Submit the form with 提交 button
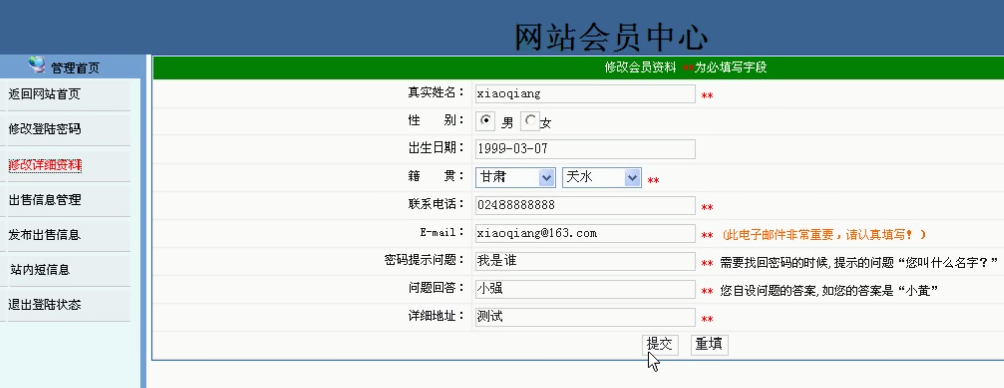This screenshot has height=388, width=1004. point(660,344)
